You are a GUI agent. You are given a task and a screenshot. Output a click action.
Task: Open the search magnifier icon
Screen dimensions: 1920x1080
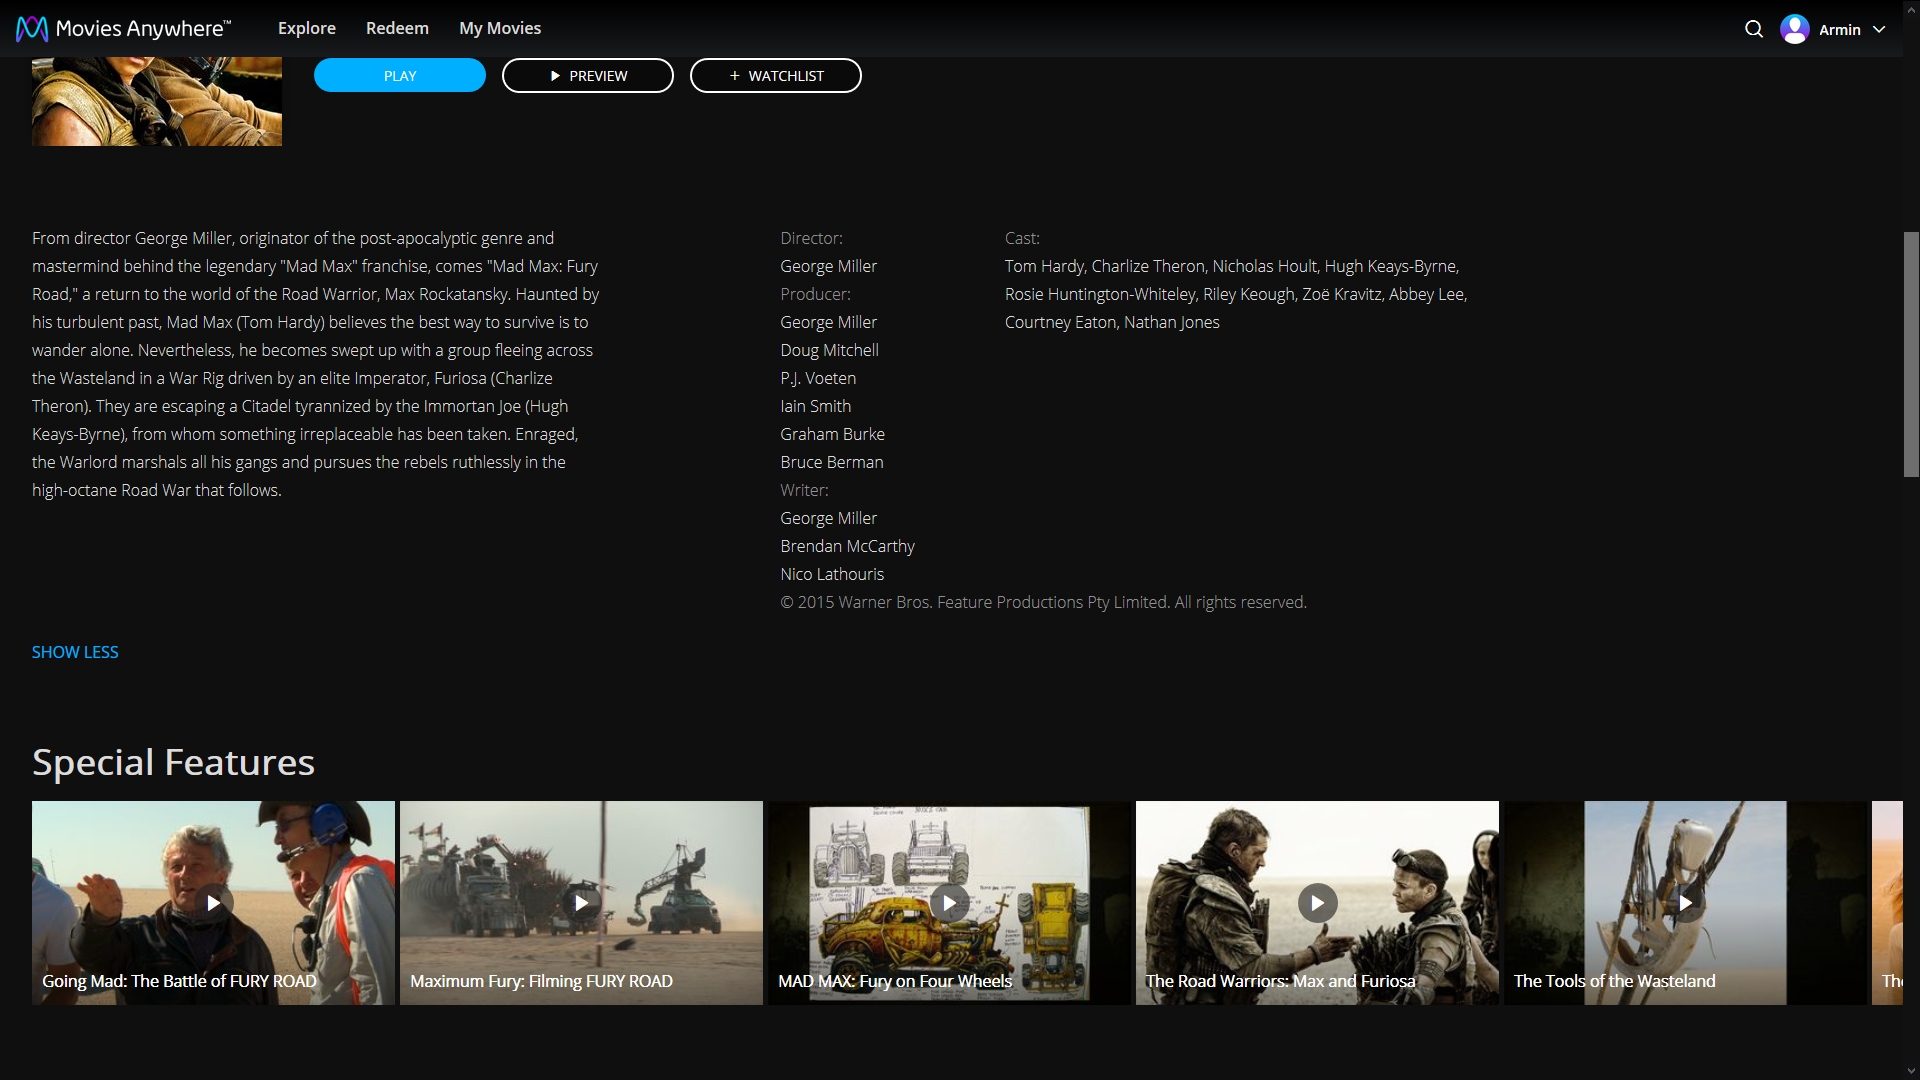1754,29
